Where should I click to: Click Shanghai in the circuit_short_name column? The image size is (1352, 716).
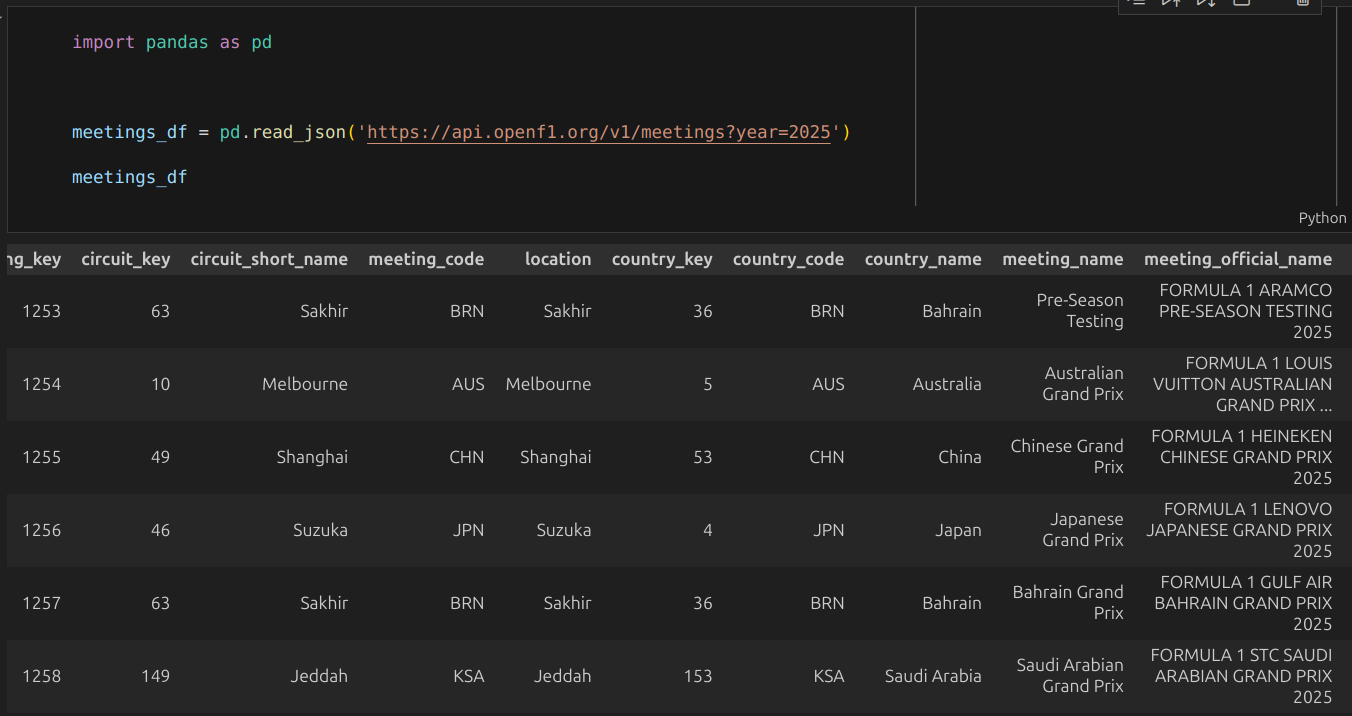[x=313, y=457]
